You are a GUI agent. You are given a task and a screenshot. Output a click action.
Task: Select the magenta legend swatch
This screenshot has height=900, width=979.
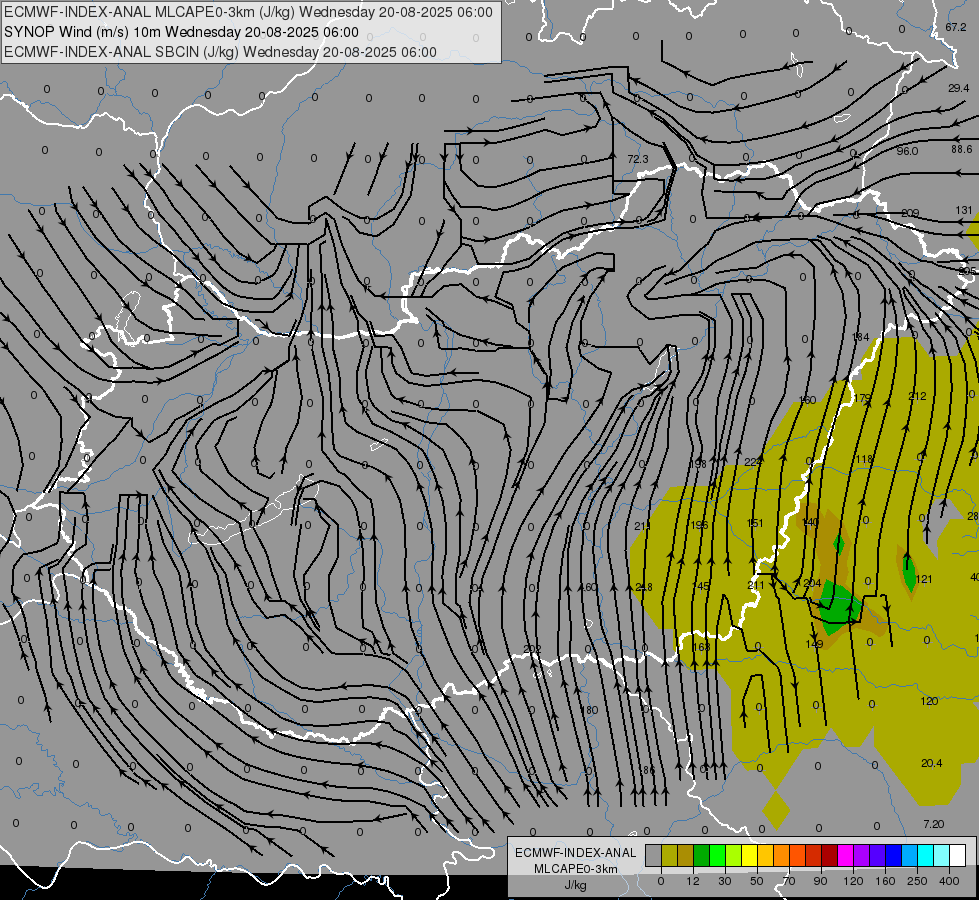pos(845,856)
